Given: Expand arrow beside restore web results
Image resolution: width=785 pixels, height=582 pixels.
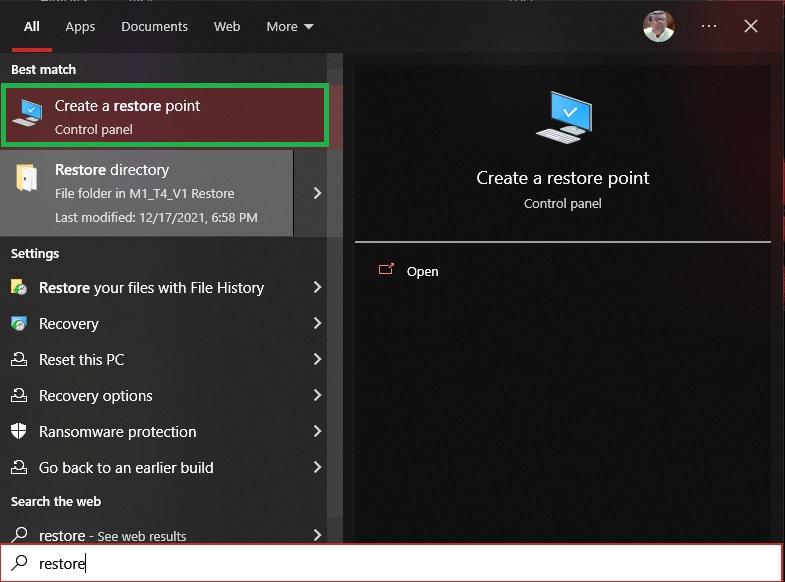Looking at the screenshot, I should point(317,535).
